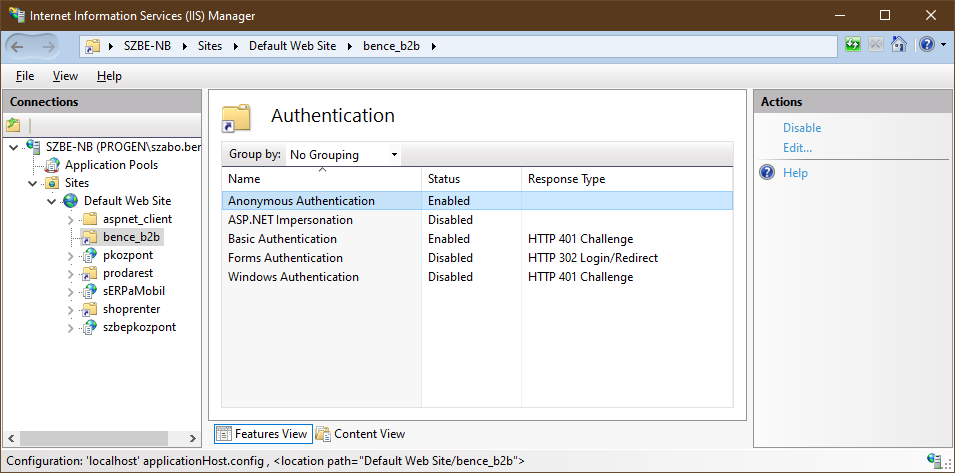This screenshot has height=473, width=955.
Task: Click the home icon in toolbar
Action: pyautogui.click(x=898, y=45)
